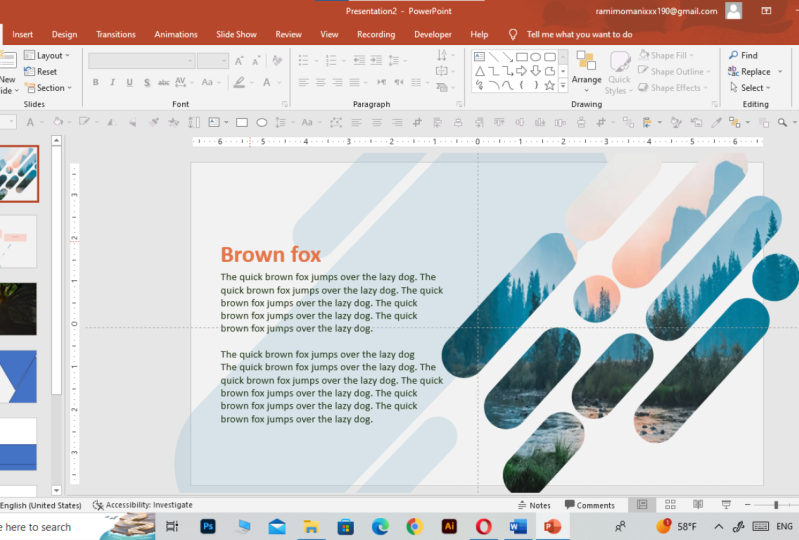The height and width of the screenshot is (540, 799).
Task: Open Font dialog launcher
Action: click(x=284, y=104)
